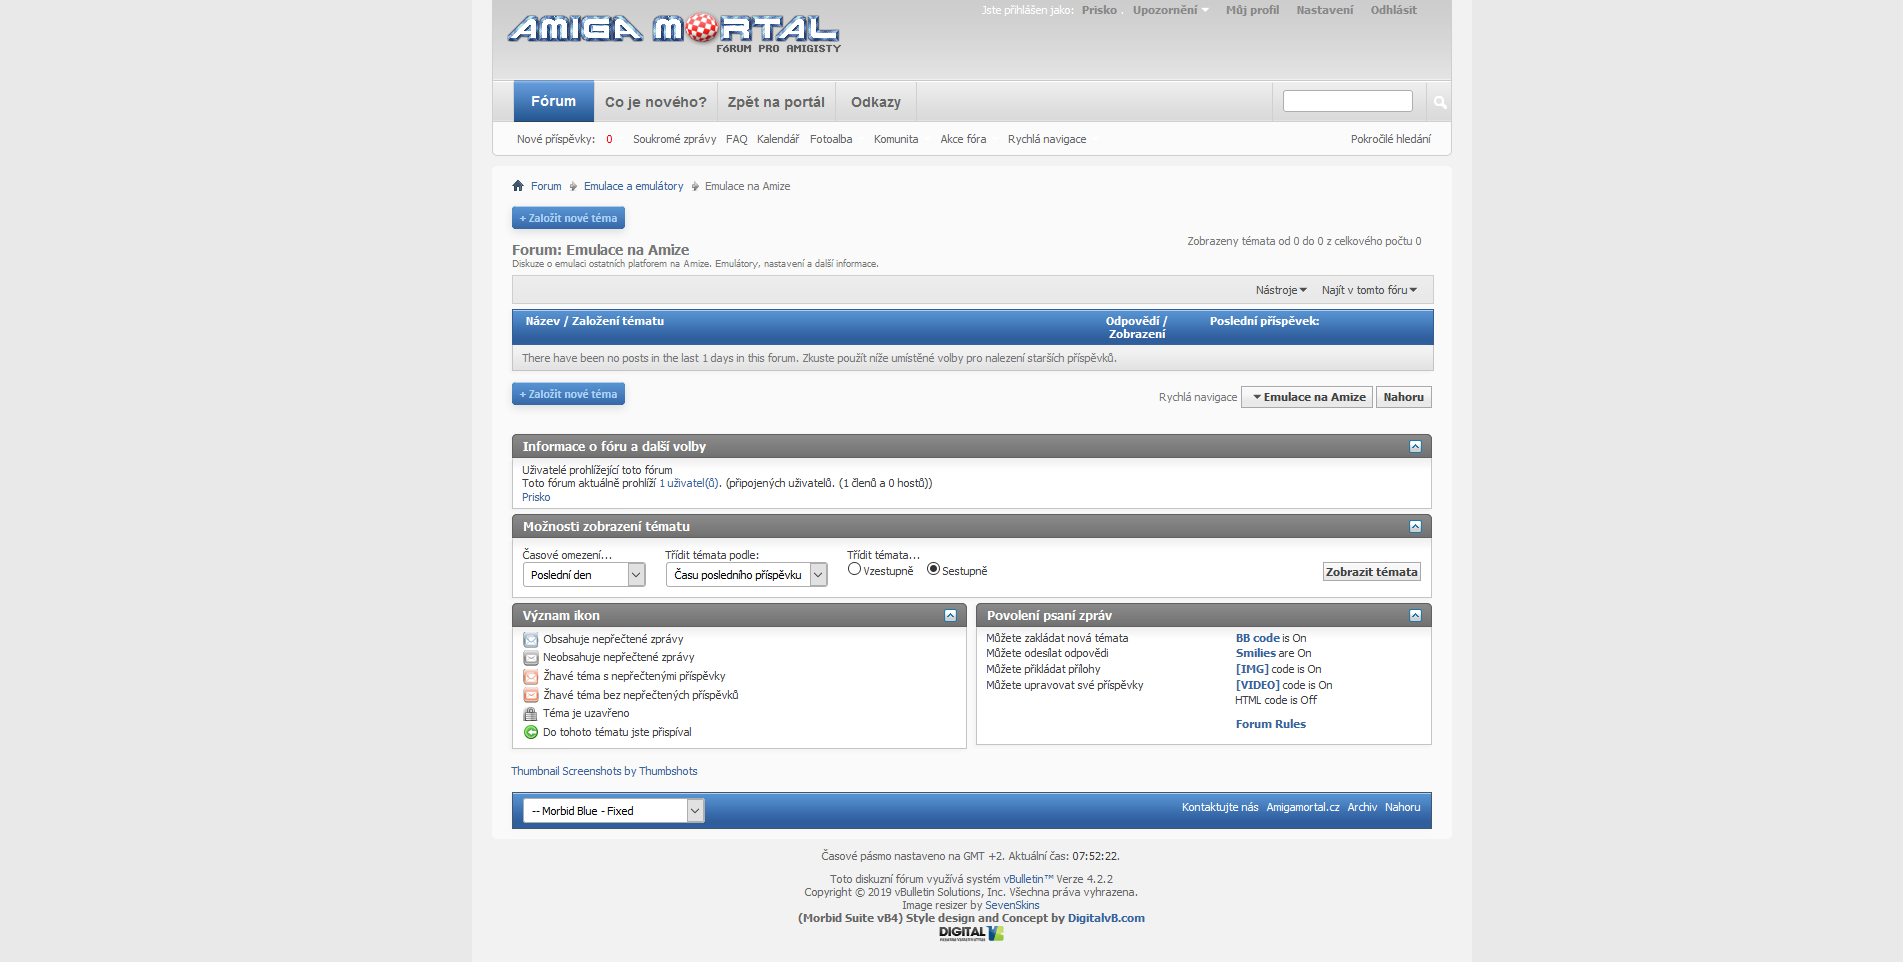
Task: Collapse the Informace o fóru section
Action: 1415,447
